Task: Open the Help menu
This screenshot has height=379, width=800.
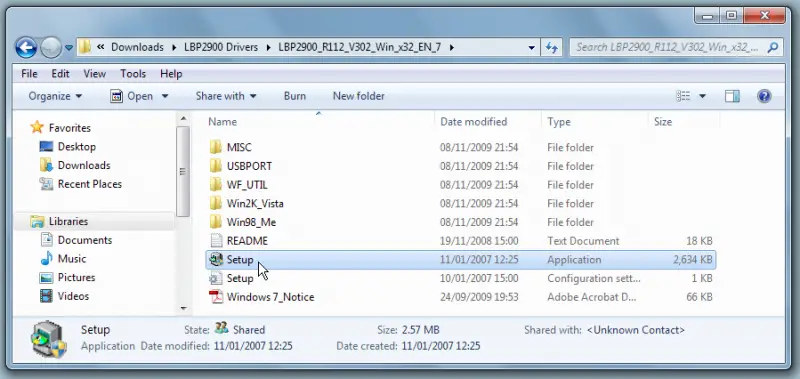Action: (171, 74)
